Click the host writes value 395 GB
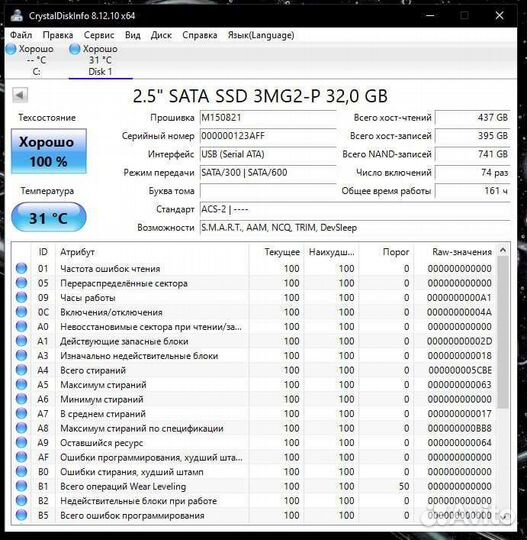The image size is (527, 540). (473, 136)
